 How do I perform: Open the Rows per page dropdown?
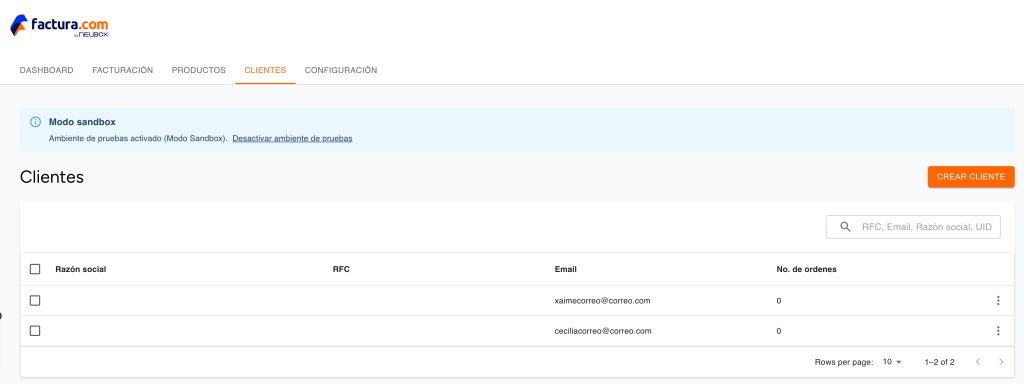tap(892, 362)
